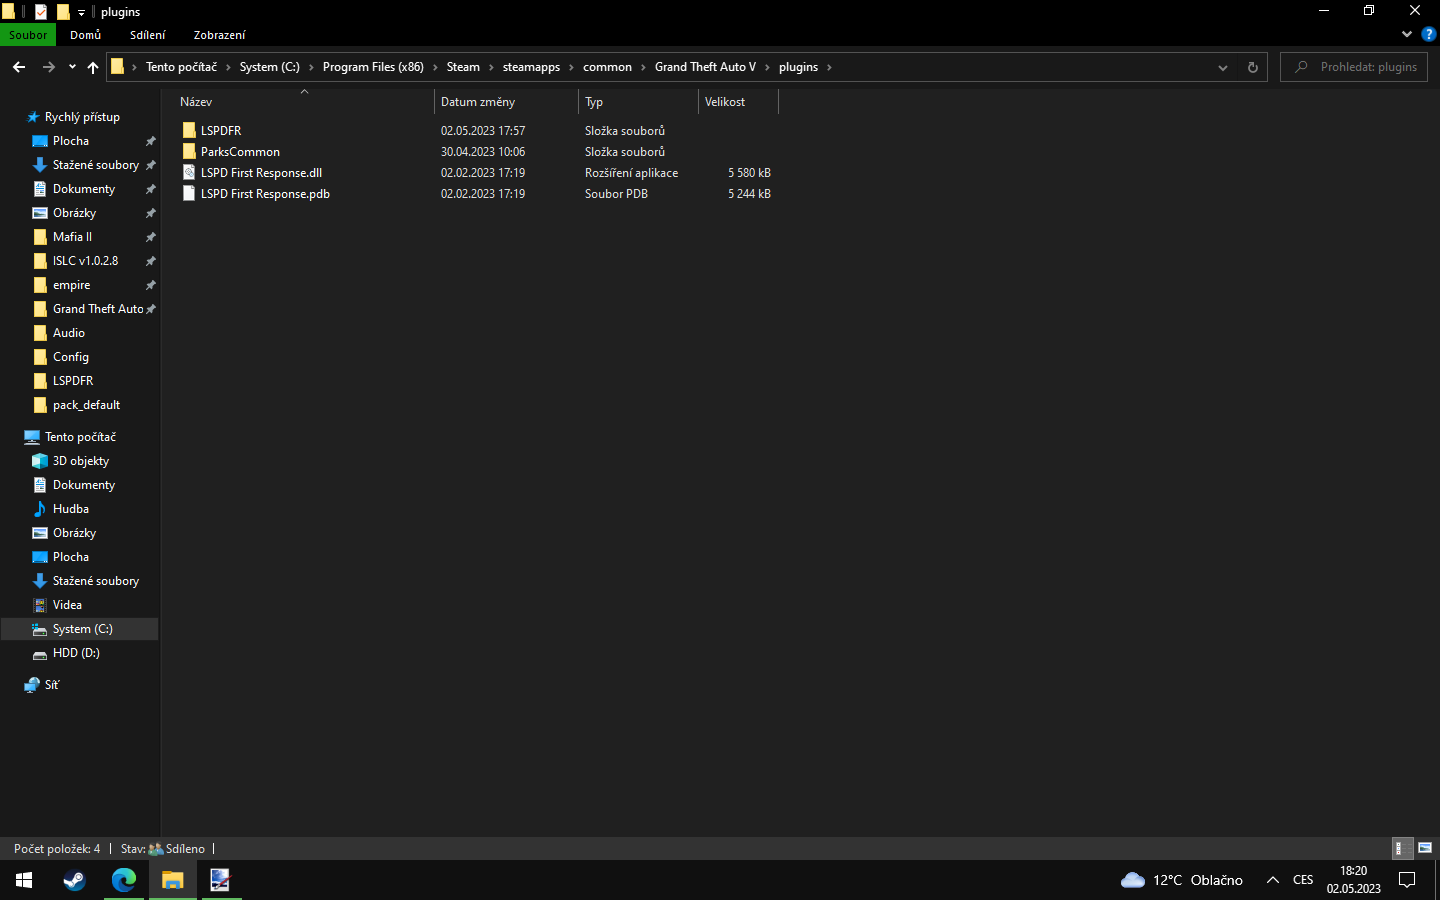Image resolution: width=1440 pixels, height=900 pixels.
Task: Select the LSPDFR folder icon in file list
Action: click(x=189, y=131)
